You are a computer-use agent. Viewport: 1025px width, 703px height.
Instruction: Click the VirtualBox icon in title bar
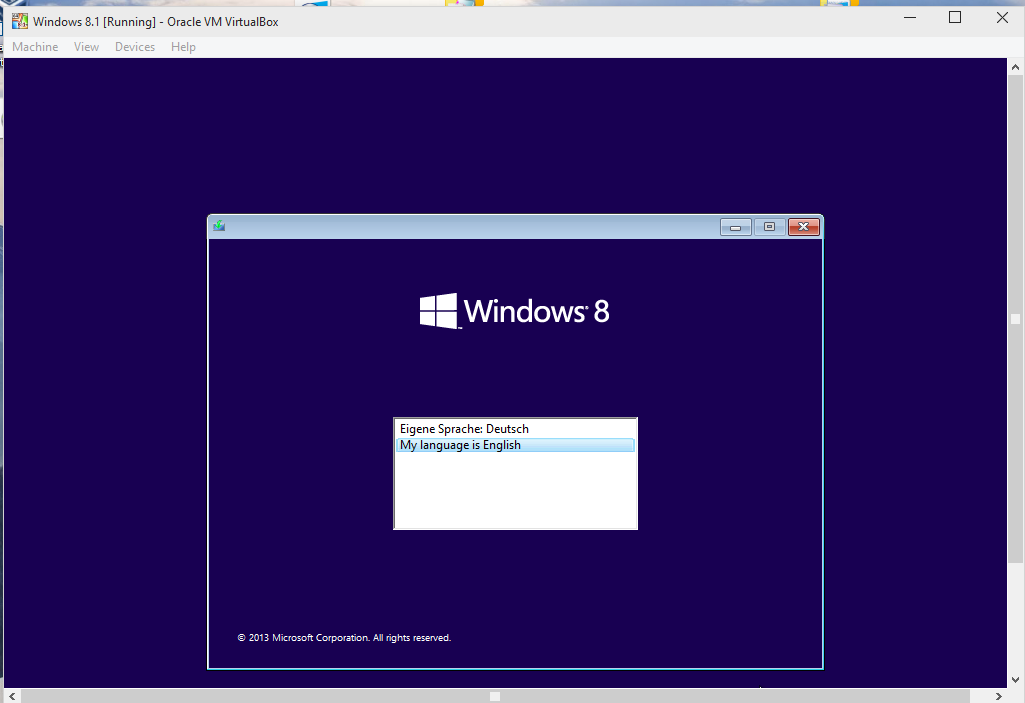20,21
